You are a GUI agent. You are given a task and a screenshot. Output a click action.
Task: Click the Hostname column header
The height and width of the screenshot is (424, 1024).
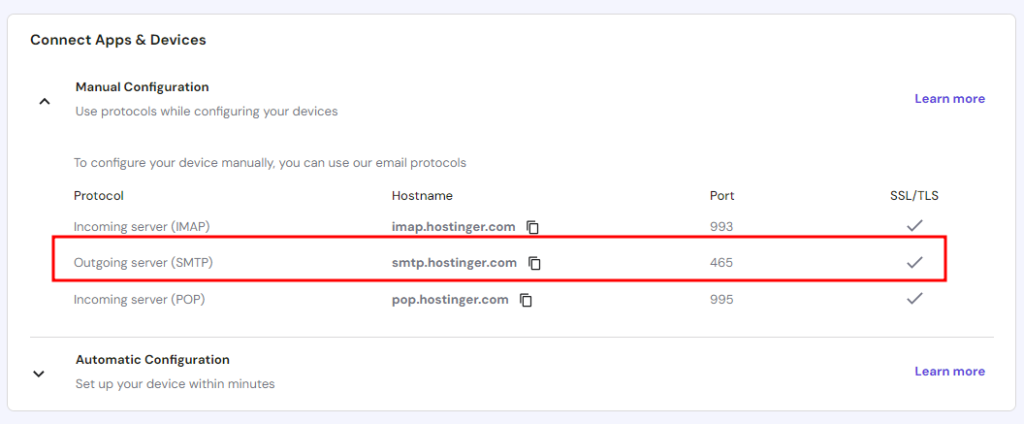tap(422, 195)
